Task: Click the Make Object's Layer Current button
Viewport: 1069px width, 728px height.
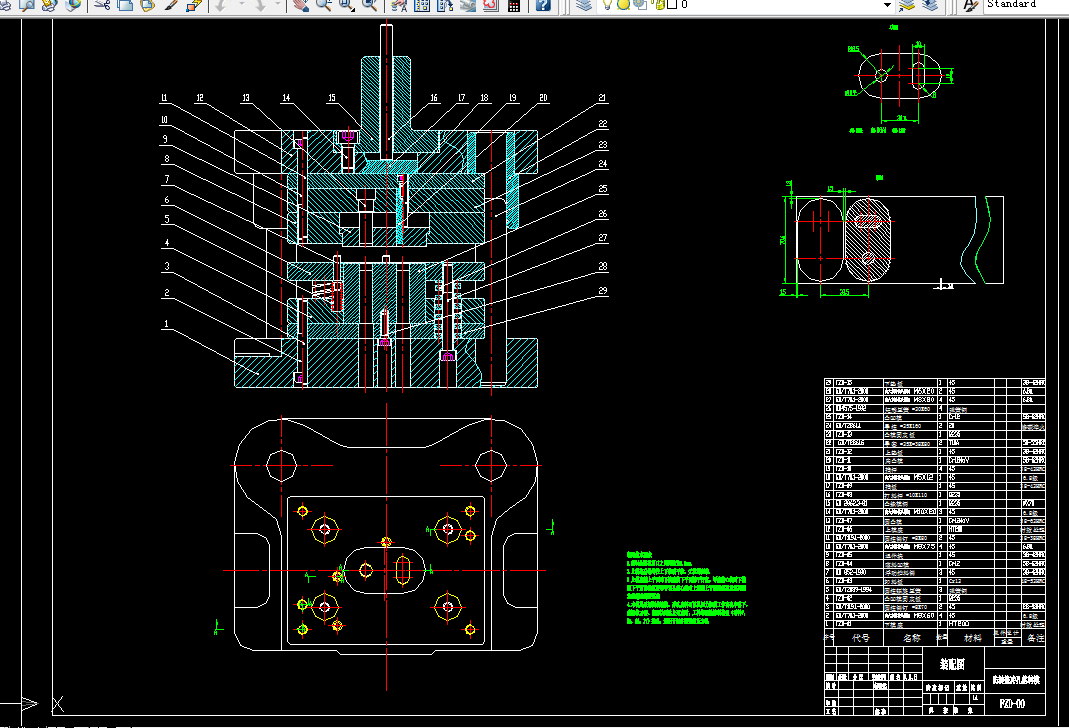Action: 907,5
